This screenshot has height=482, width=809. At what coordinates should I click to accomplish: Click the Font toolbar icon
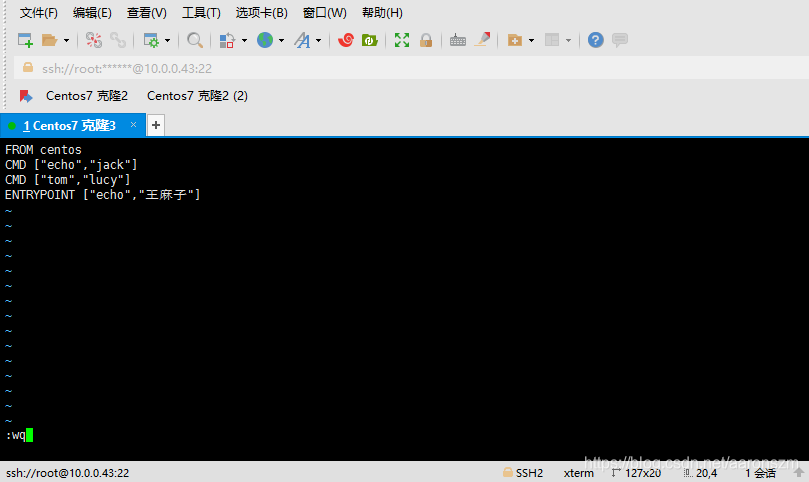(x=302, y=40)
